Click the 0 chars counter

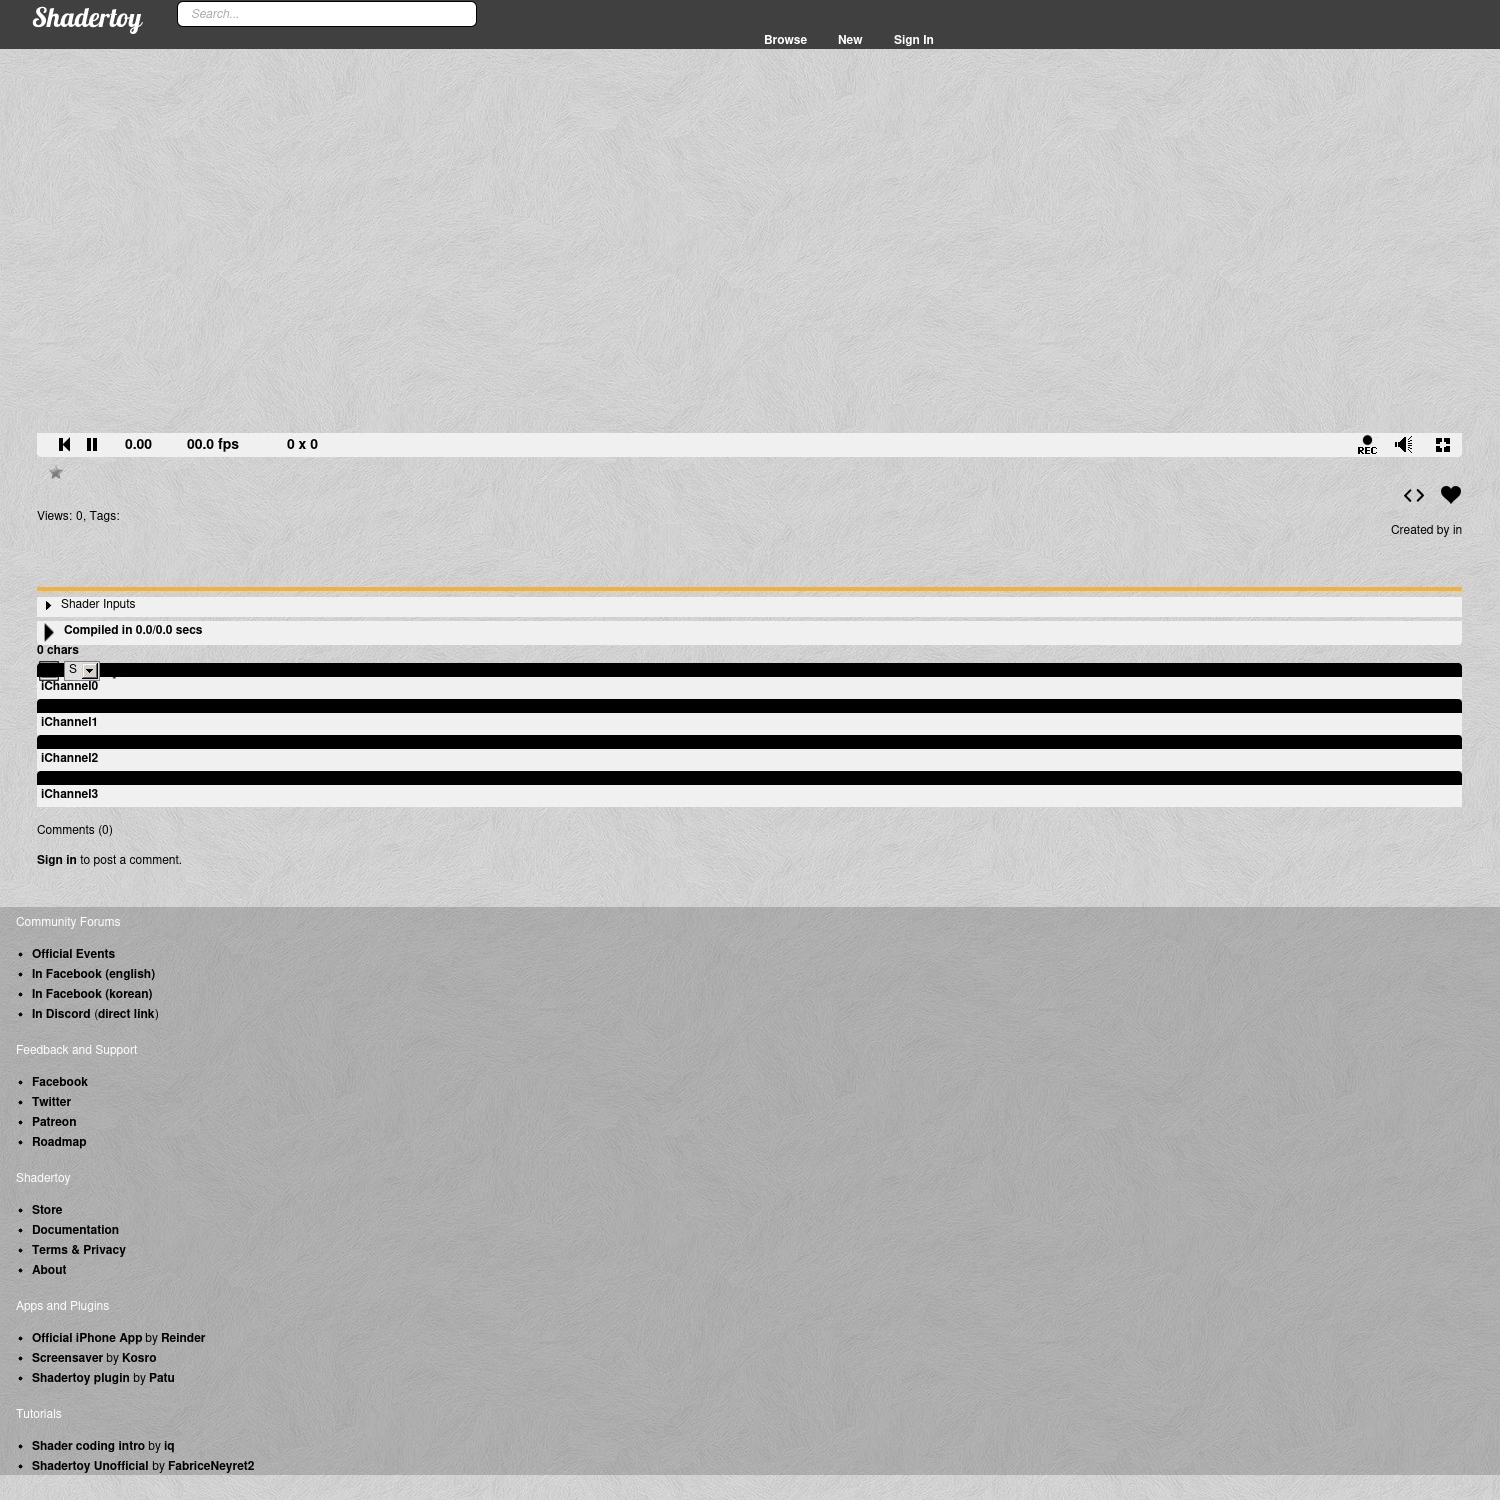click(x=58, y=650)
